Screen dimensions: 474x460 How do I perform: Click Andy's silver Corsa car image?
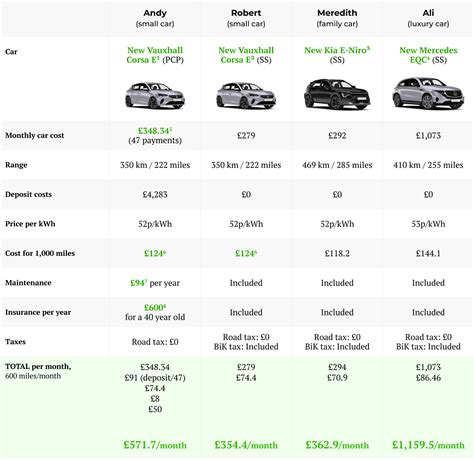pos(155,95)
